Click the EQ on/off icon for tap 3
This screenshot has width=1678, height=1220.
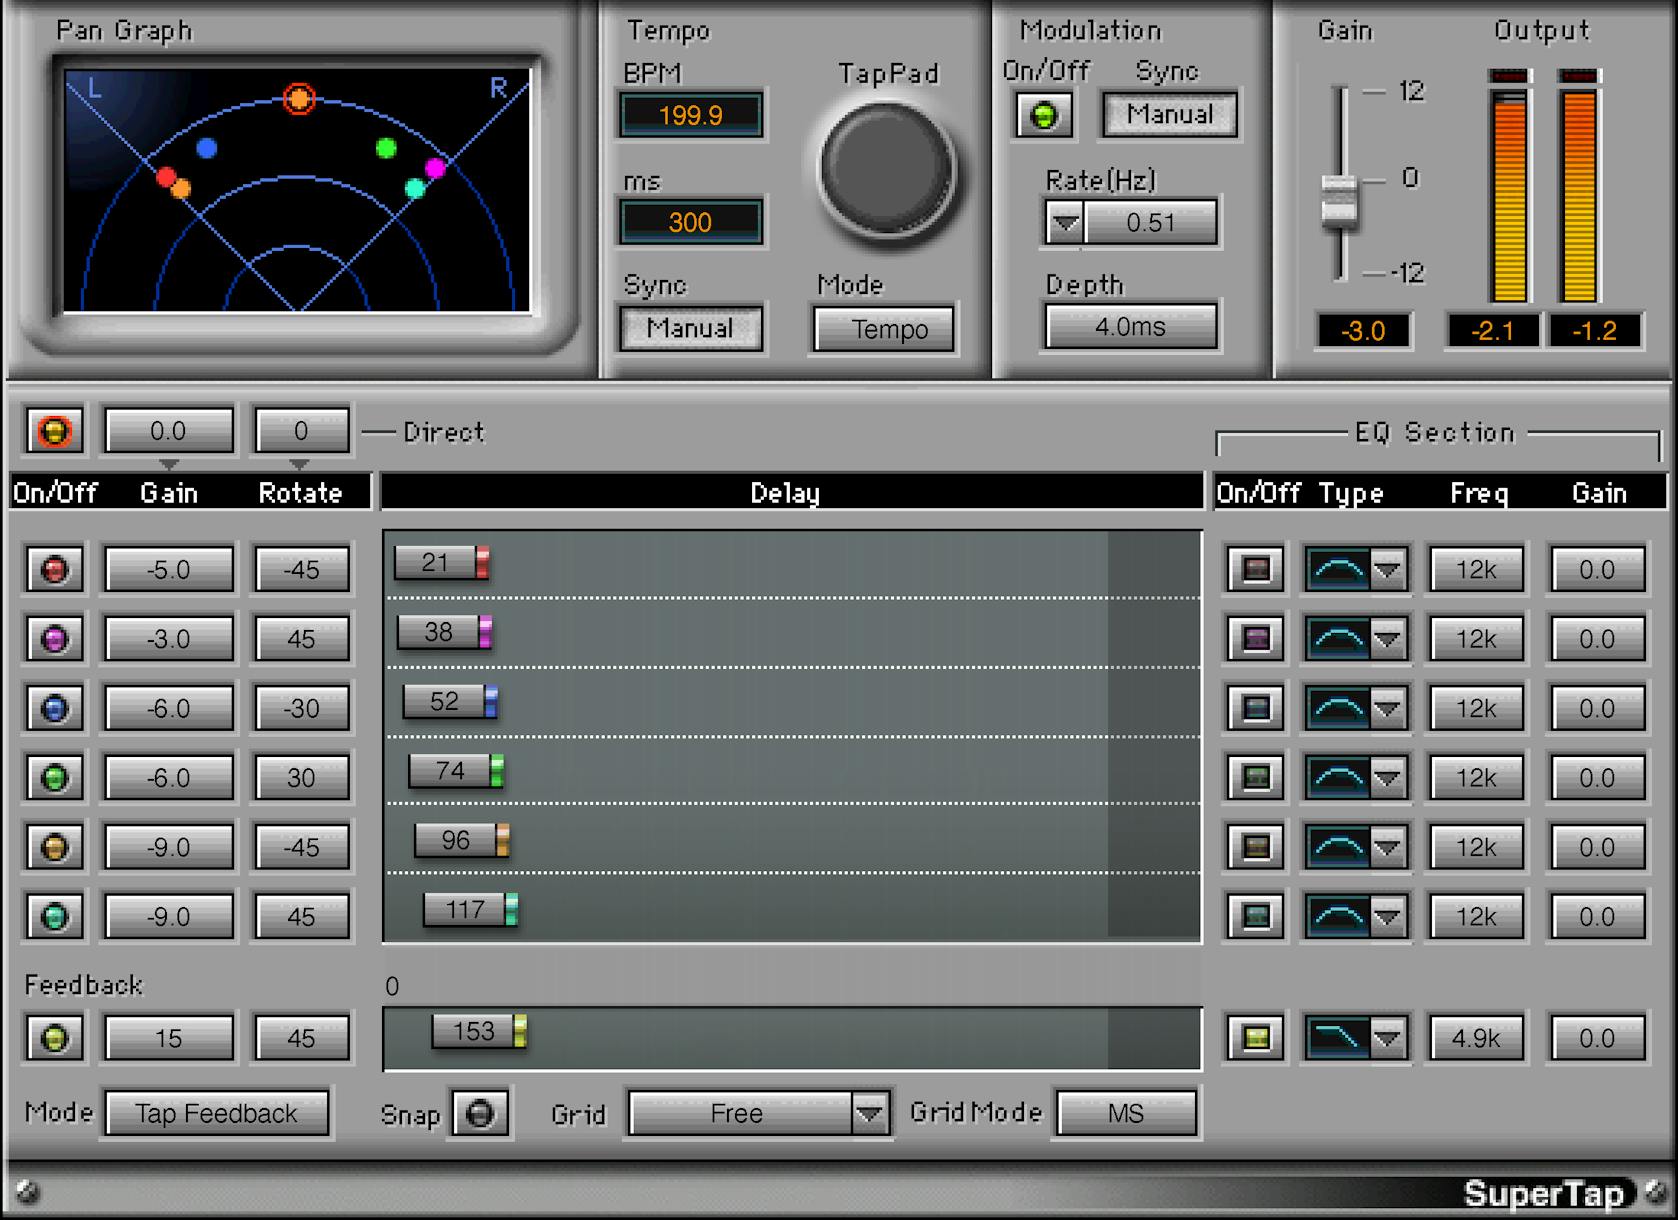tap(1253, 708)
